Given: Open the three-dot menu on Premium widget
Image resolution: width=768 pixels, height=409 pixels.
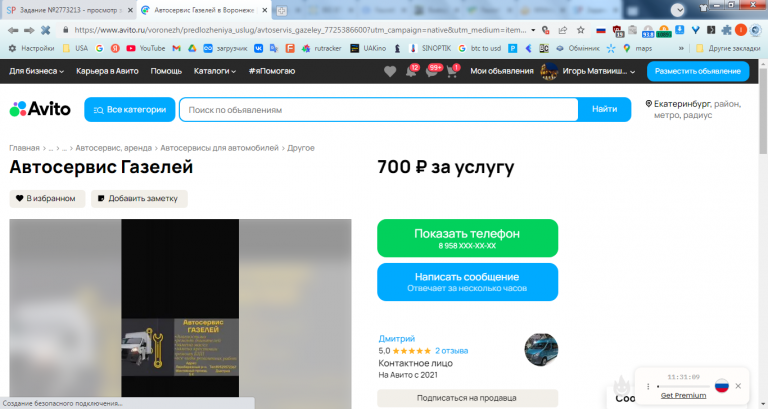Looking at the screenshot, I should [648, 386].
